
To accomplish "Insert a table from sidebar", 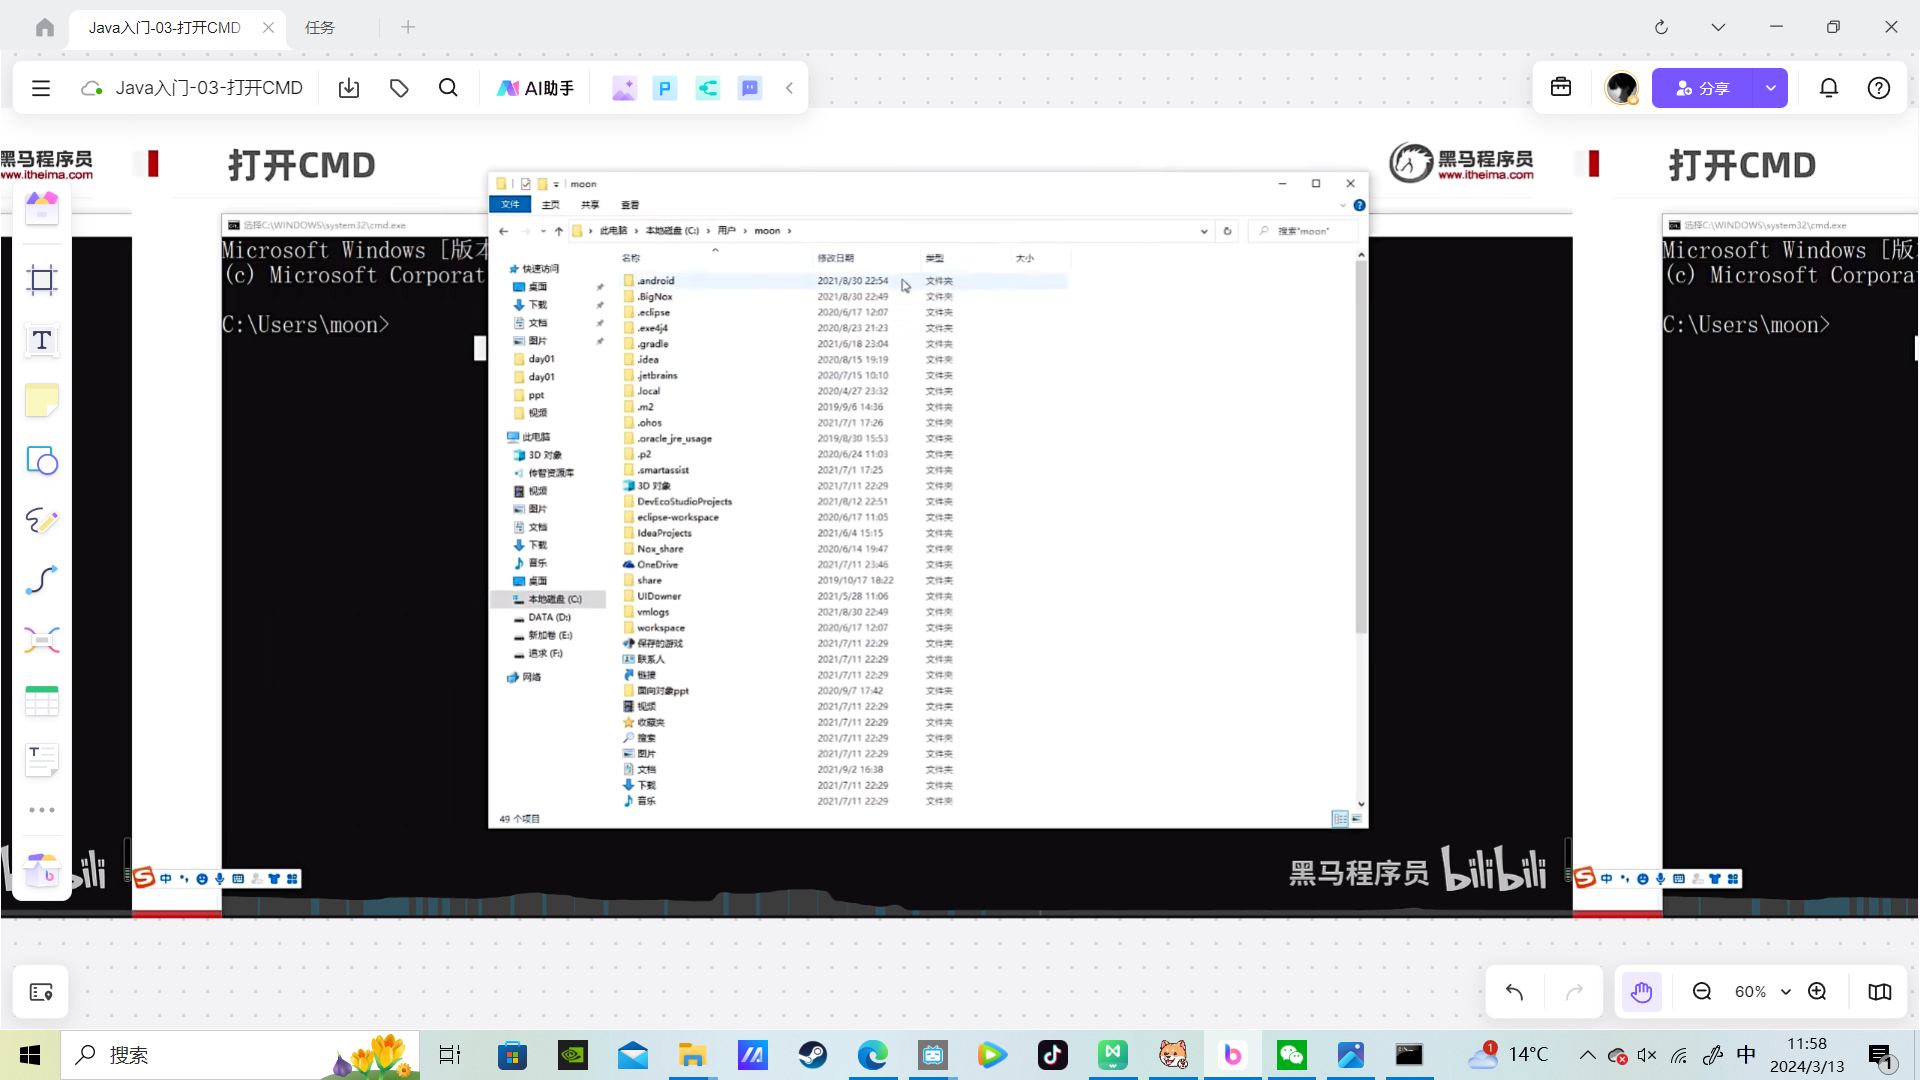I will point(41,700).
